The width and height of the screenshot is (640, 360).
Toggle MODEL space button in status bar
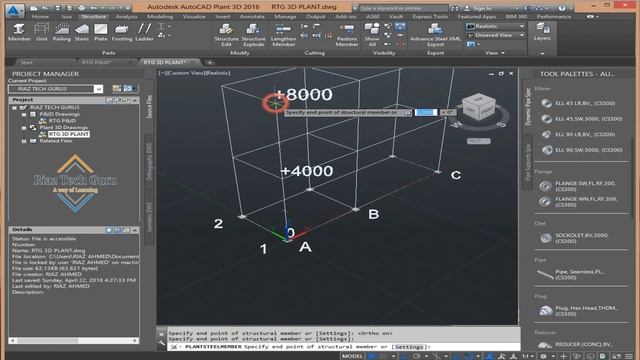click(x=353, y=356)
